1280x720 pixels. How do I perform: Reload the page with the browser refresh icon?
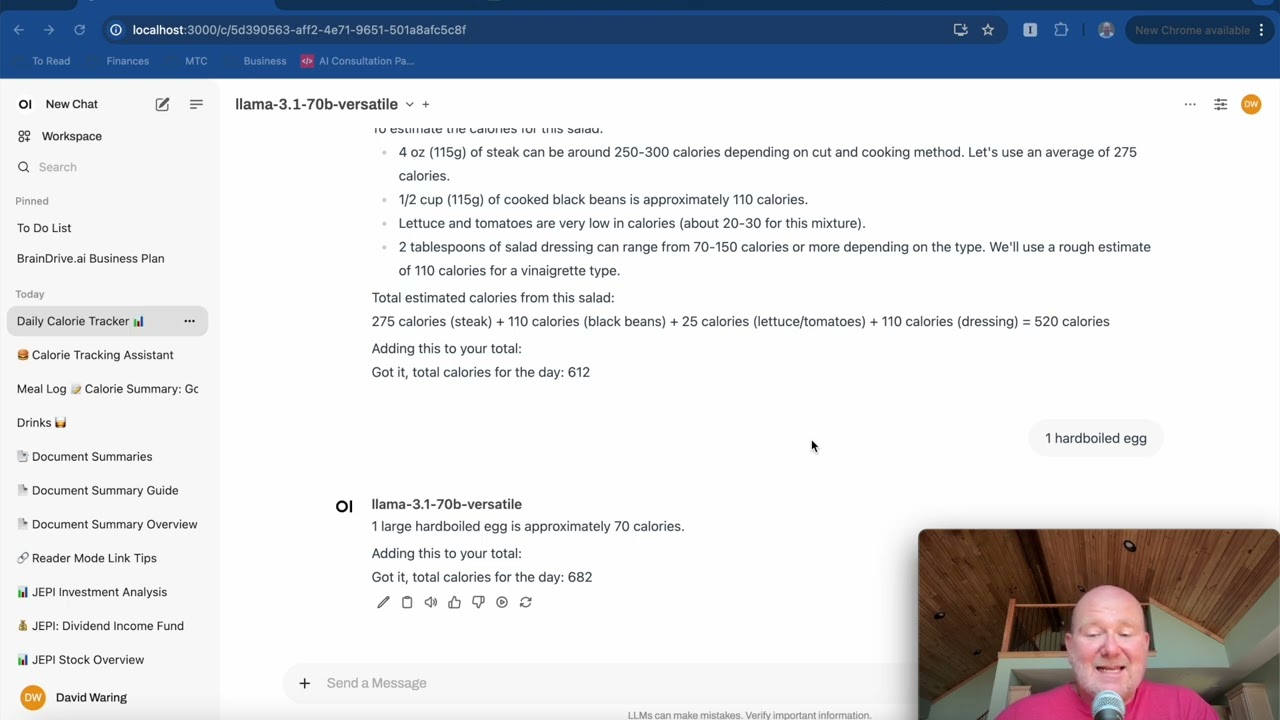click(x=79, y=30)
